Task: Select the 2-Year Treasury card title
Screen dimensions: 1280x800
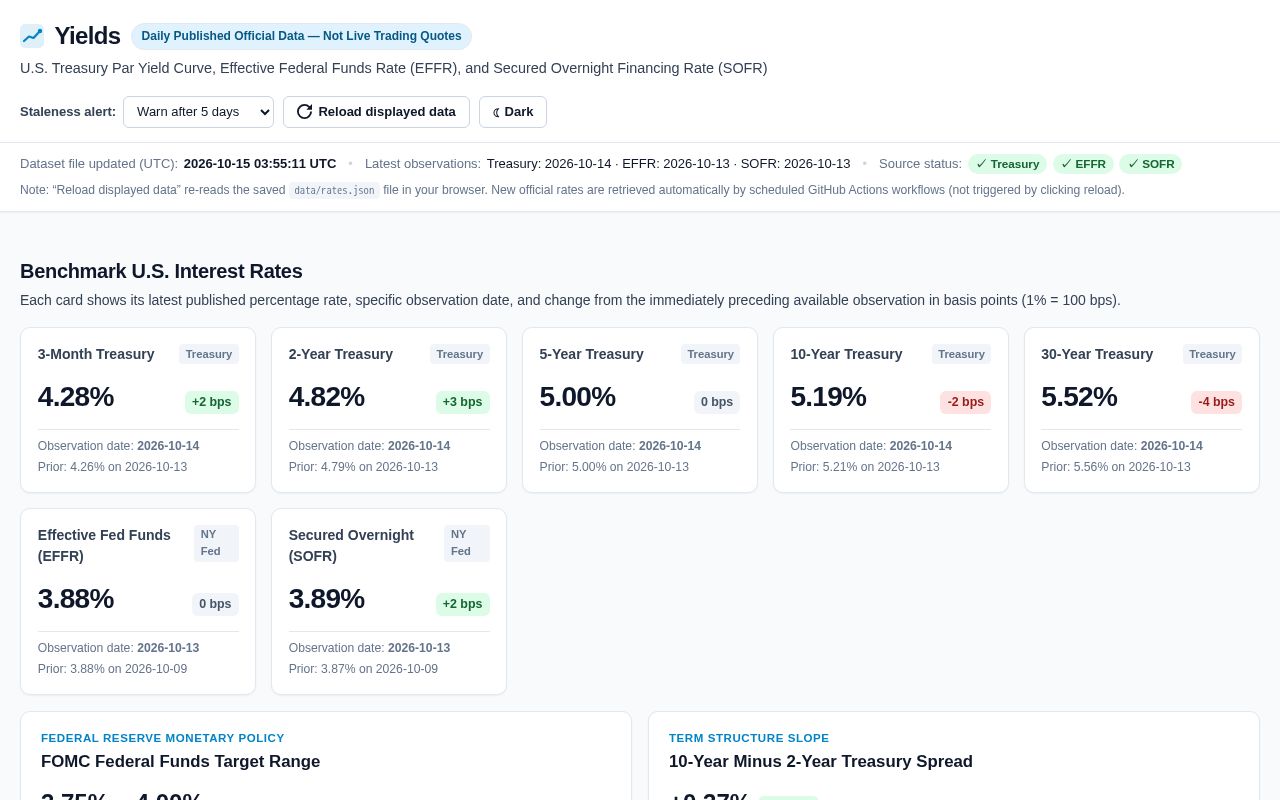Action: [341, 354]
